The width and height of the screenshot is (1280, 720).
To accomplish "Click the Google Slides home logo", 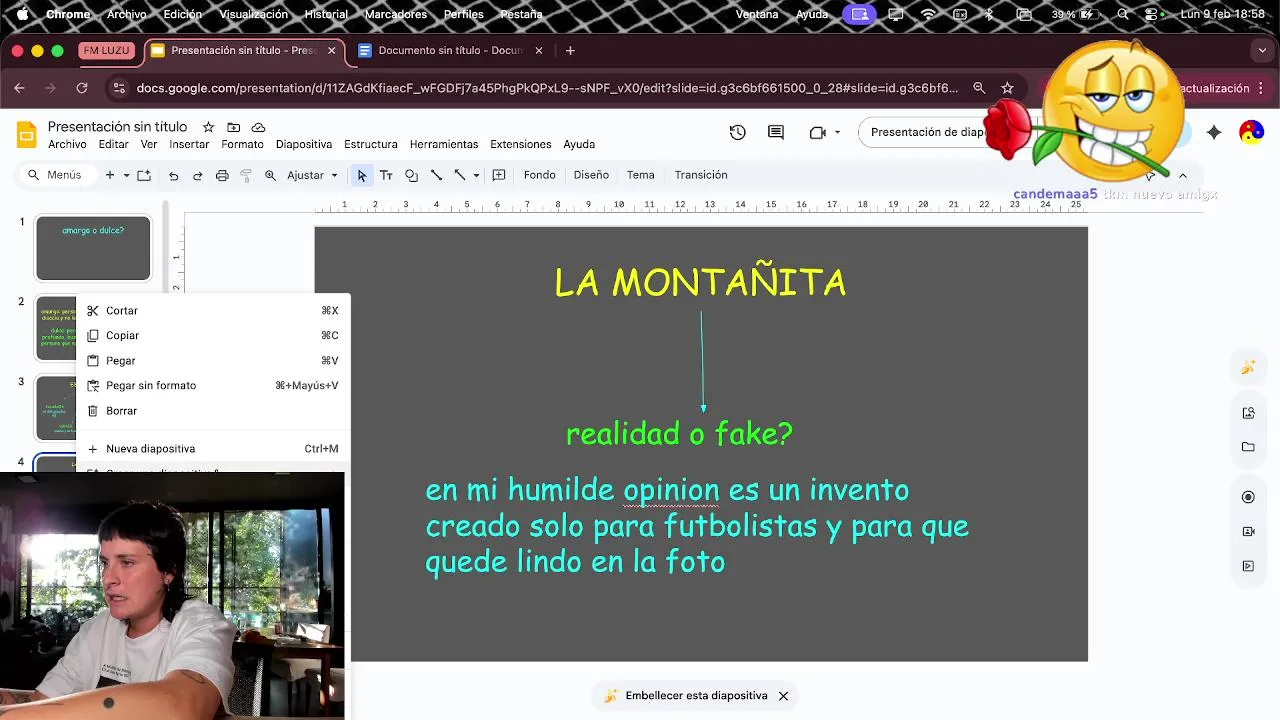I will tap(27, 135).
